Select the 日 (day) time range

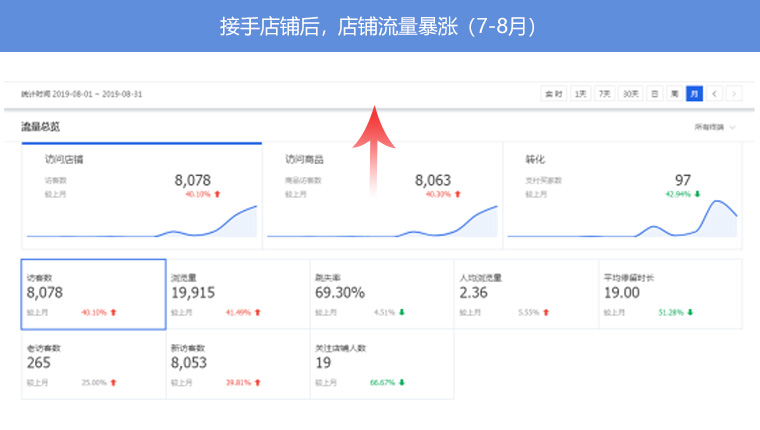pyautogui.click(x=655, y=94)
